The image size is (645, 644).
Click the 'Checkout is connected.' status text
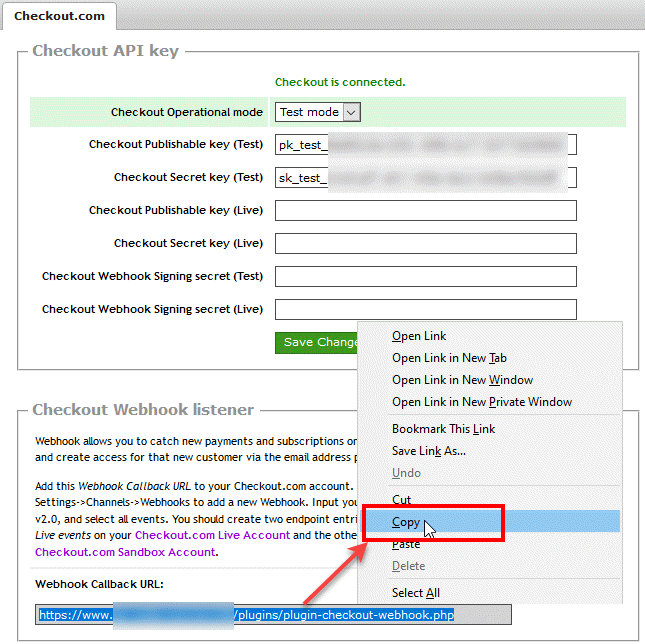pos(340,82)
